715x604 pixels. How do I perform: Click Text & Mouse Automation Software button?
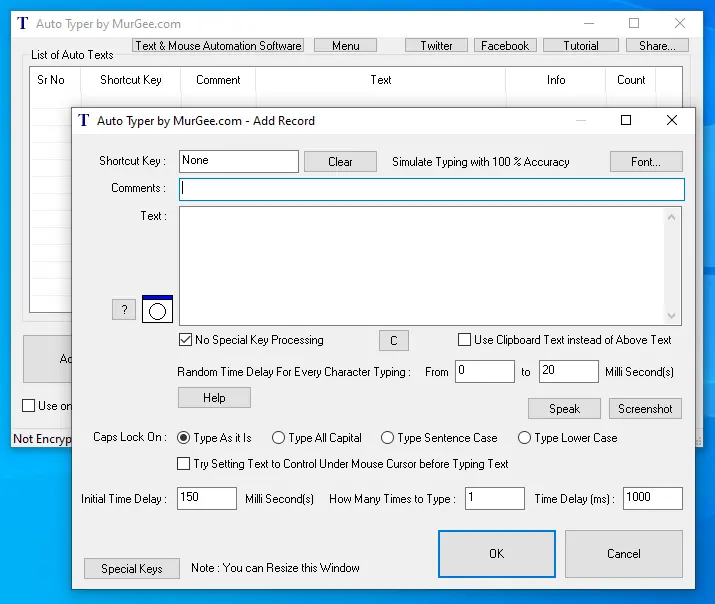point(218,46)
